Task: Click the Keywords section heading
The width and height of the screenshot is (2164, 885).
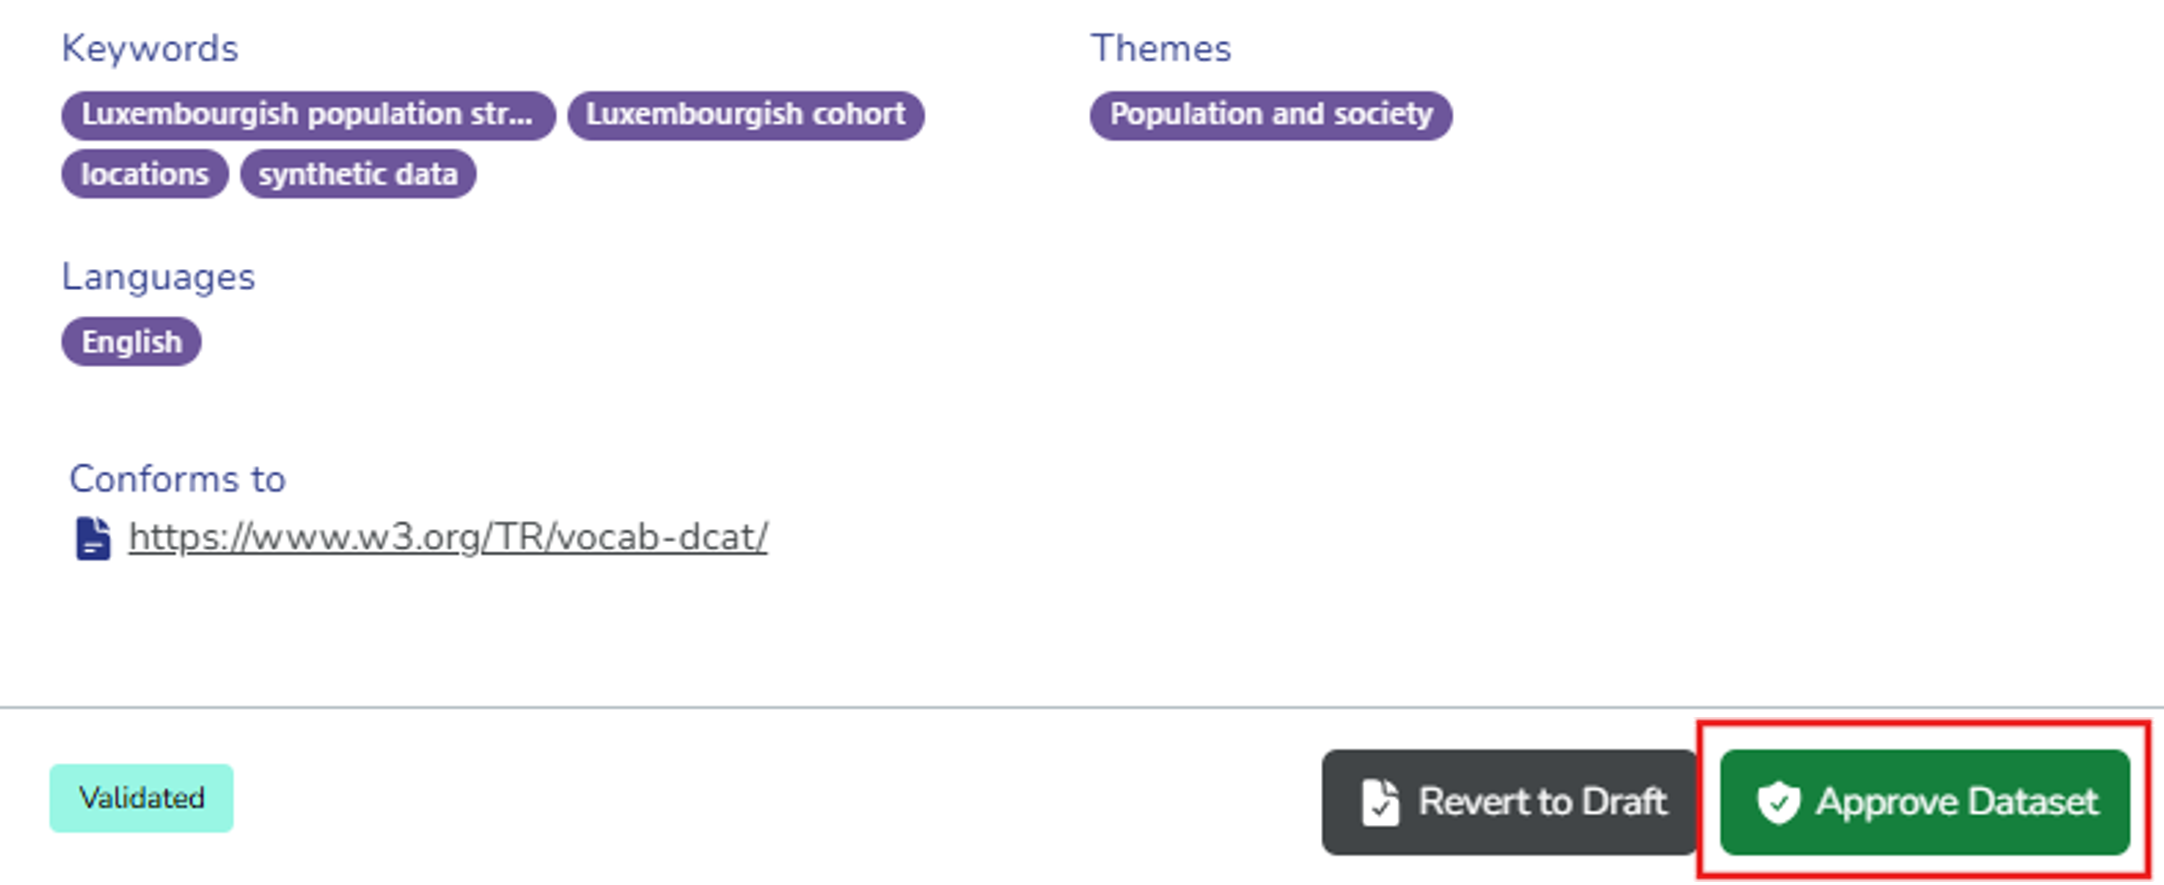Action: click(150, 48)
